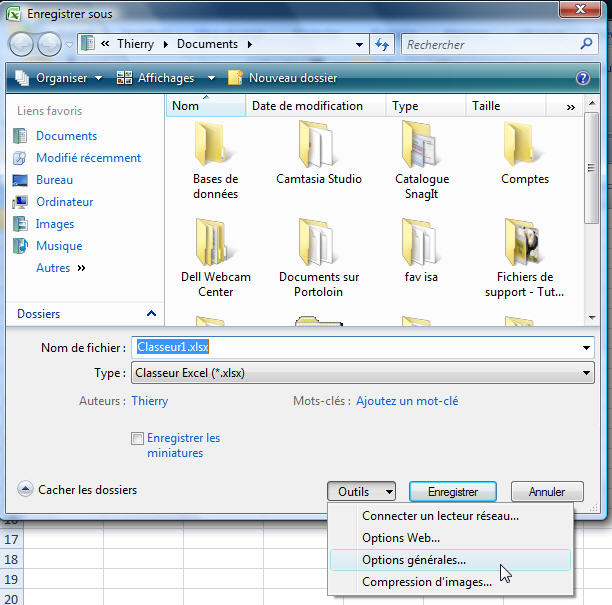The image size is (612, 605).
Task: Open the Documents sur Portoloin folder
Action: [x=319, y=258]
